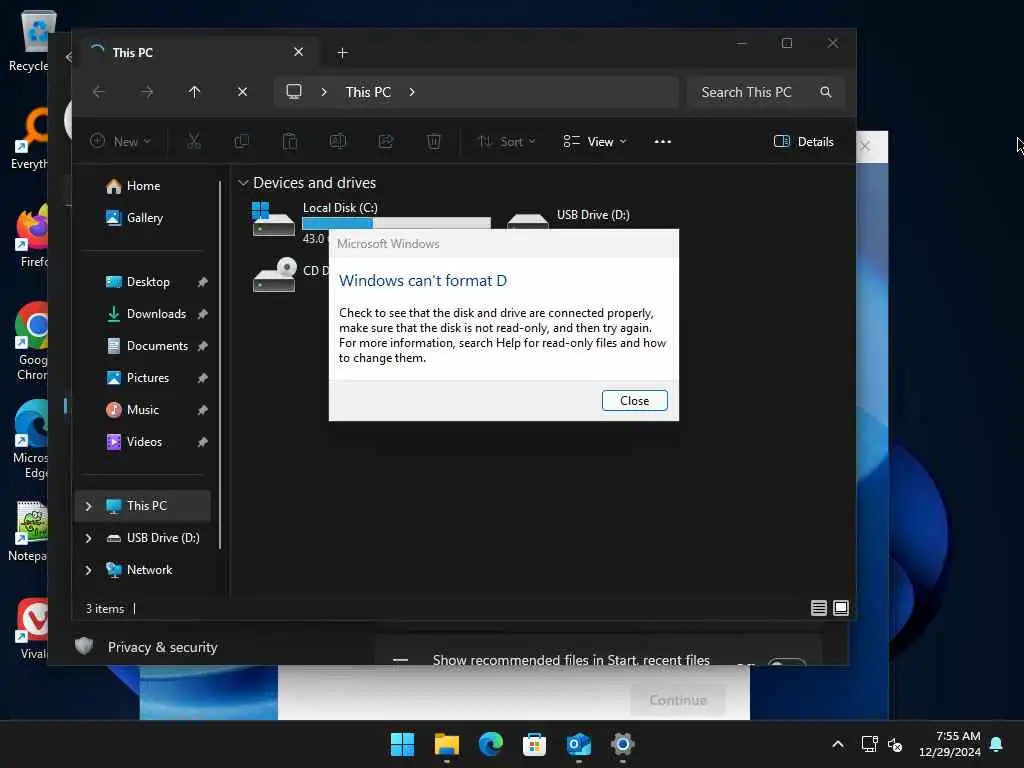Click the network tray icon
The height and width of the screenshot is (768, 1024).
pos(869,744)
